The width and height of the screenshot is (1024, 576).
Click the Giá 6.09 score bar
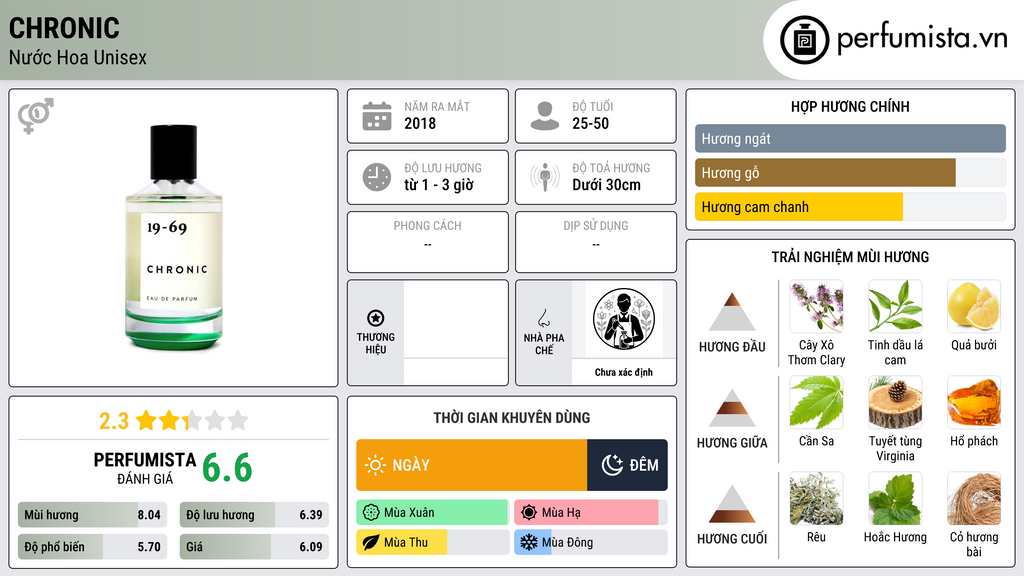[x=254, y=547]
